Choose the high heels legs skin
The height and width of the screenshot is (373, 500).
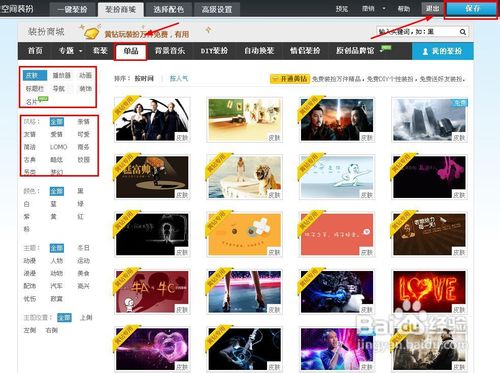[245, 292]
